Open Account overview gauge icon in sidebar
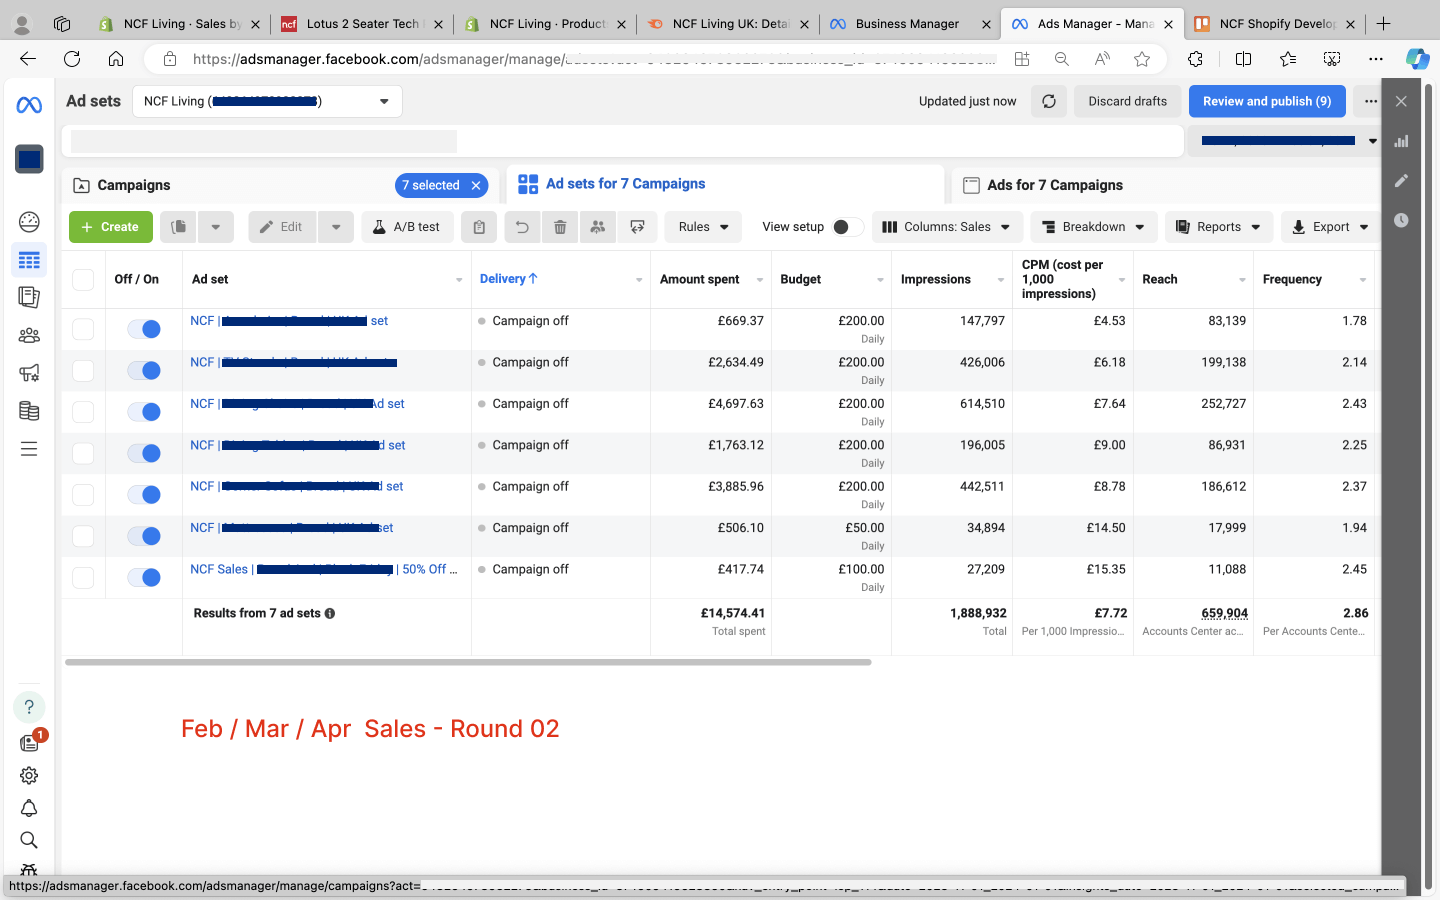The height and width of the screenshot is (900, 1440). pyautogui.click(x=29, y=222)
